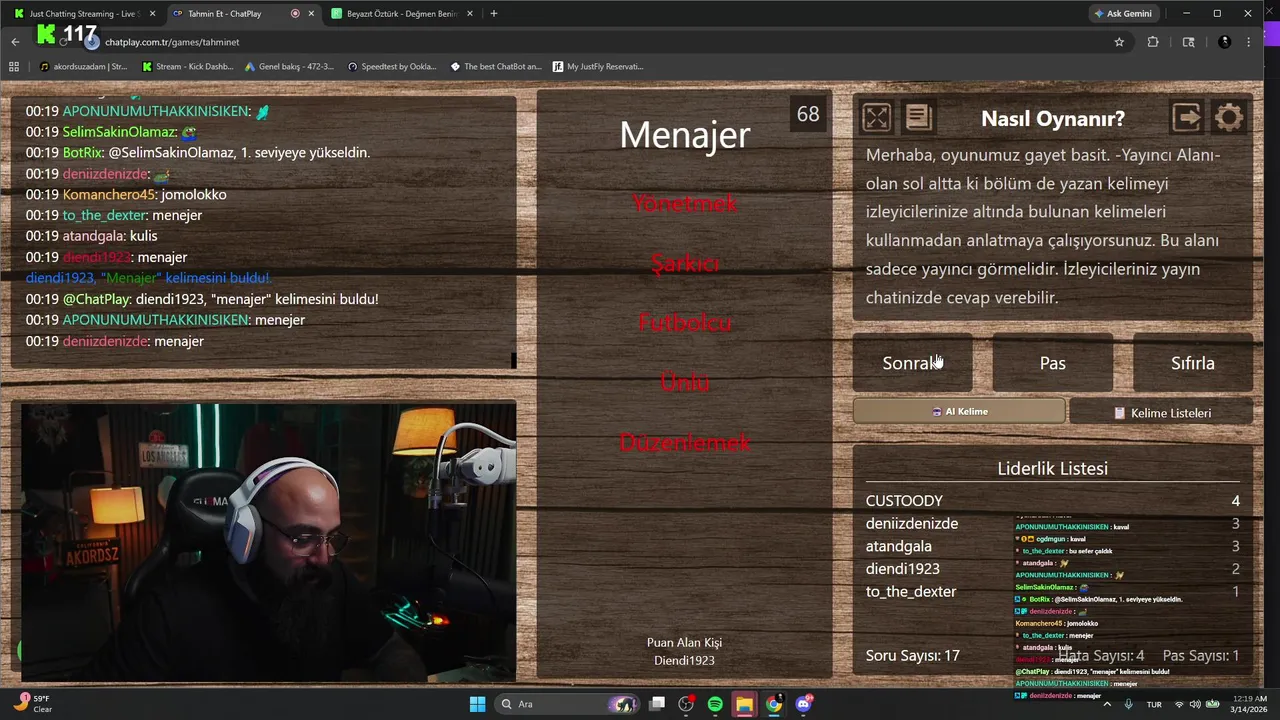This screenshot has width=1280, height=720.
Task: Click the exit arrow icon beside Nasıl Oynanır
Action: (x=1186, y=118)
